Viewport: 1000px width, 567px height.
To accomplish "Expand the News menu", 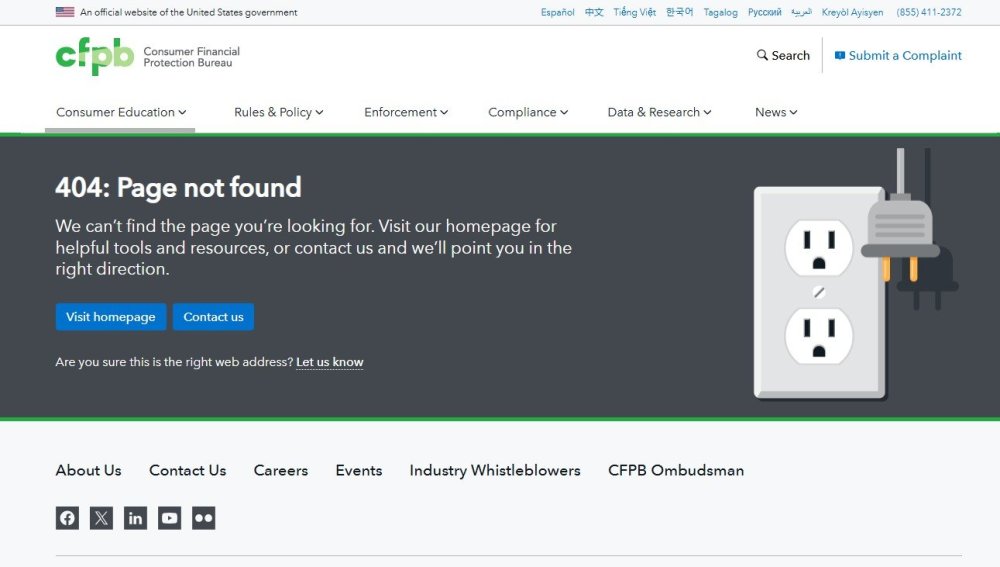I will click(776, 112).
